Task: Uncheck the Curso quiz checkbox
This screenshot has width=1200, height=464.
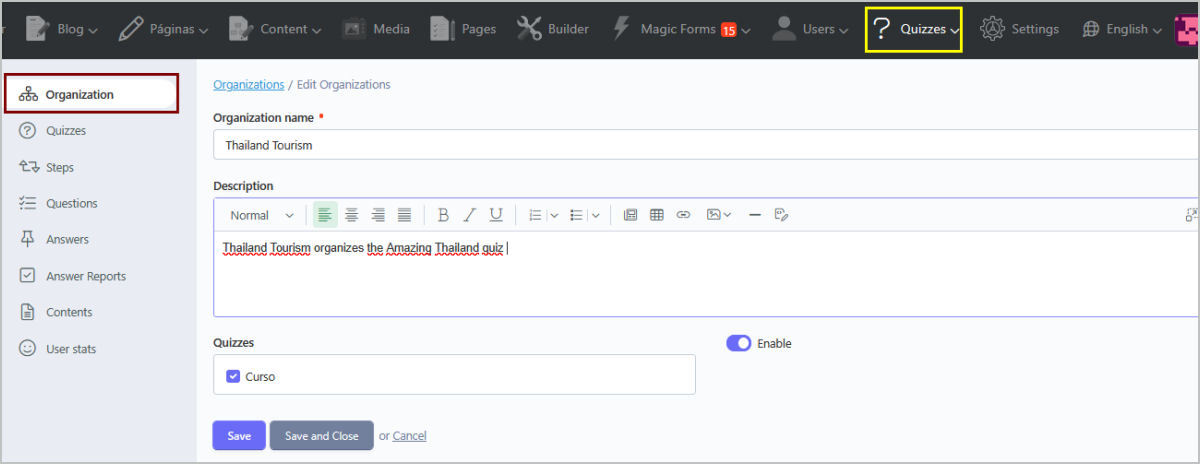Action: point(233,377)
